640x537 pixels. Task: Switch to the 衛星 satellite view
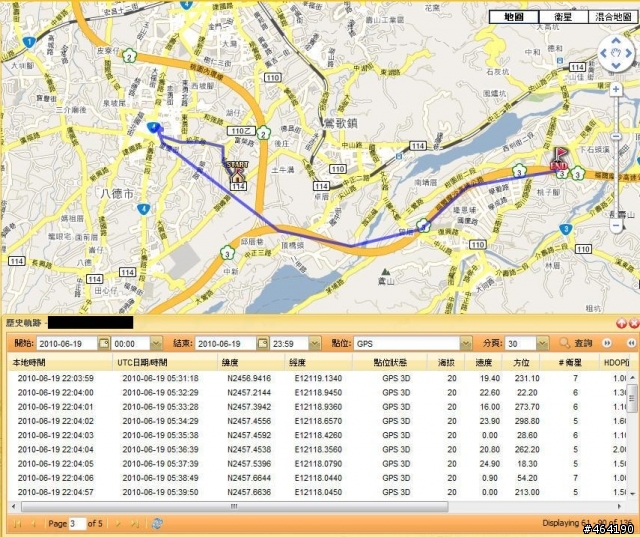[563, 17]
